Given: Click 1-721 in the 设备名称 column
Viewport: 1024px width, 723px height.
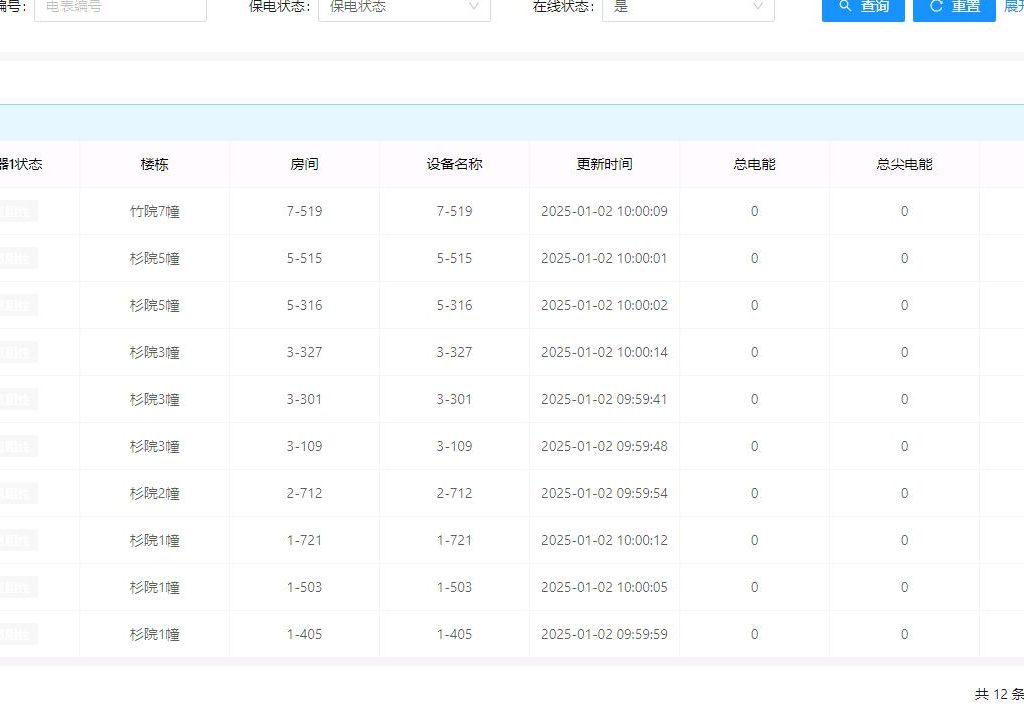Looking at the screenshot, I should click(x=455, y=541).
